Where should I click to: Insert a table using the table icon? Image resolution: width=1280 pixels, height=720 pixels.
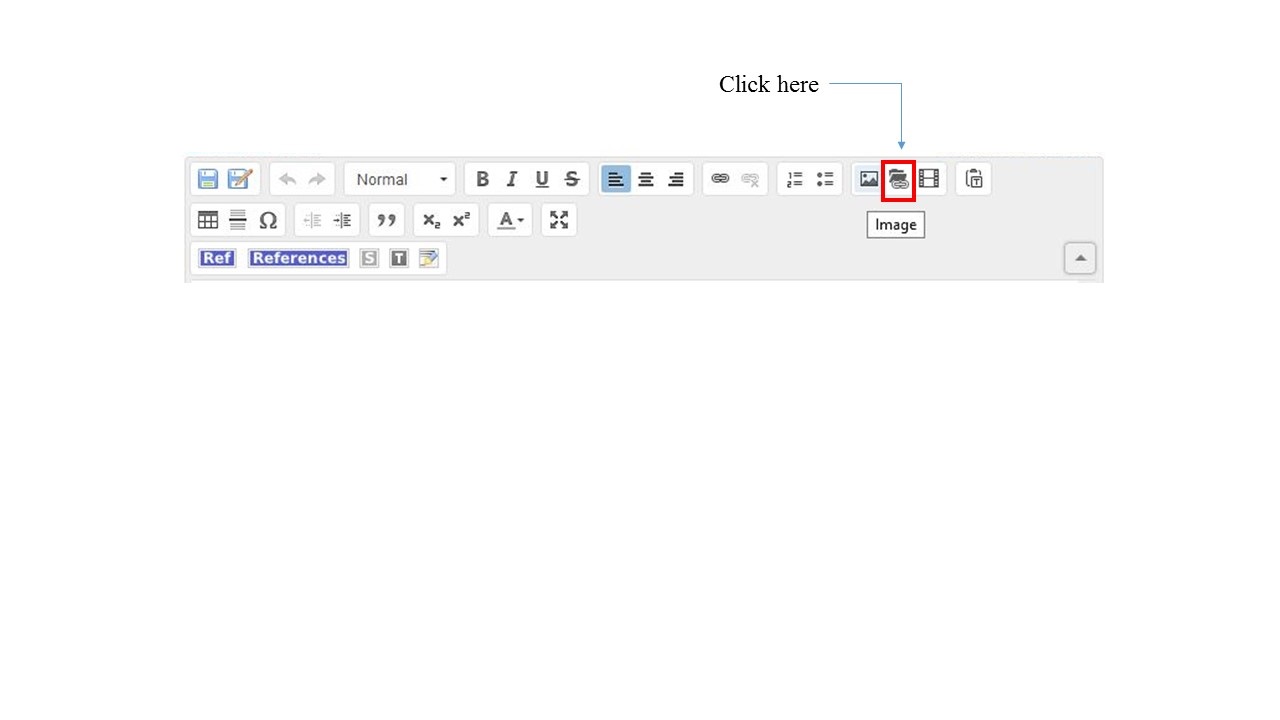point(208,220)
